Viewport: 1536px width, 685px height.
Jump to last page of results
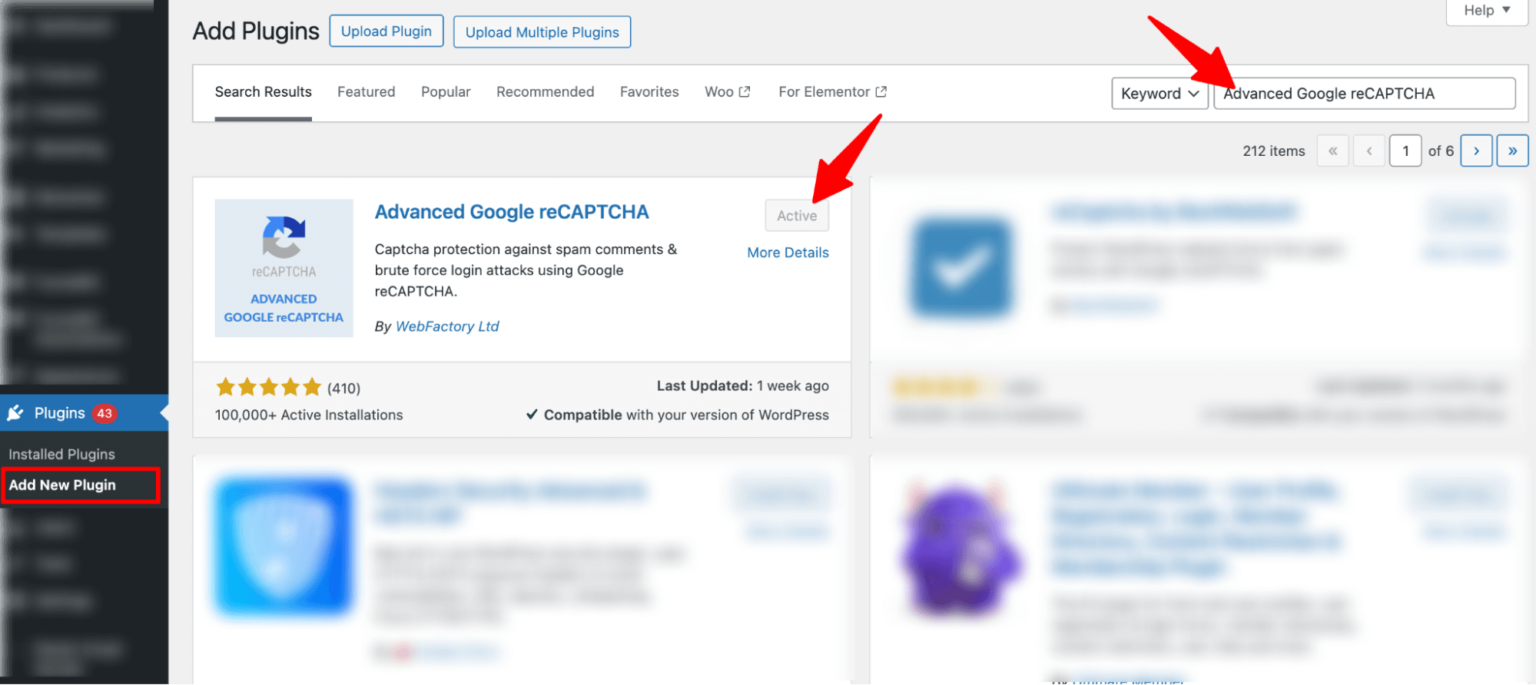(1512, 151)
